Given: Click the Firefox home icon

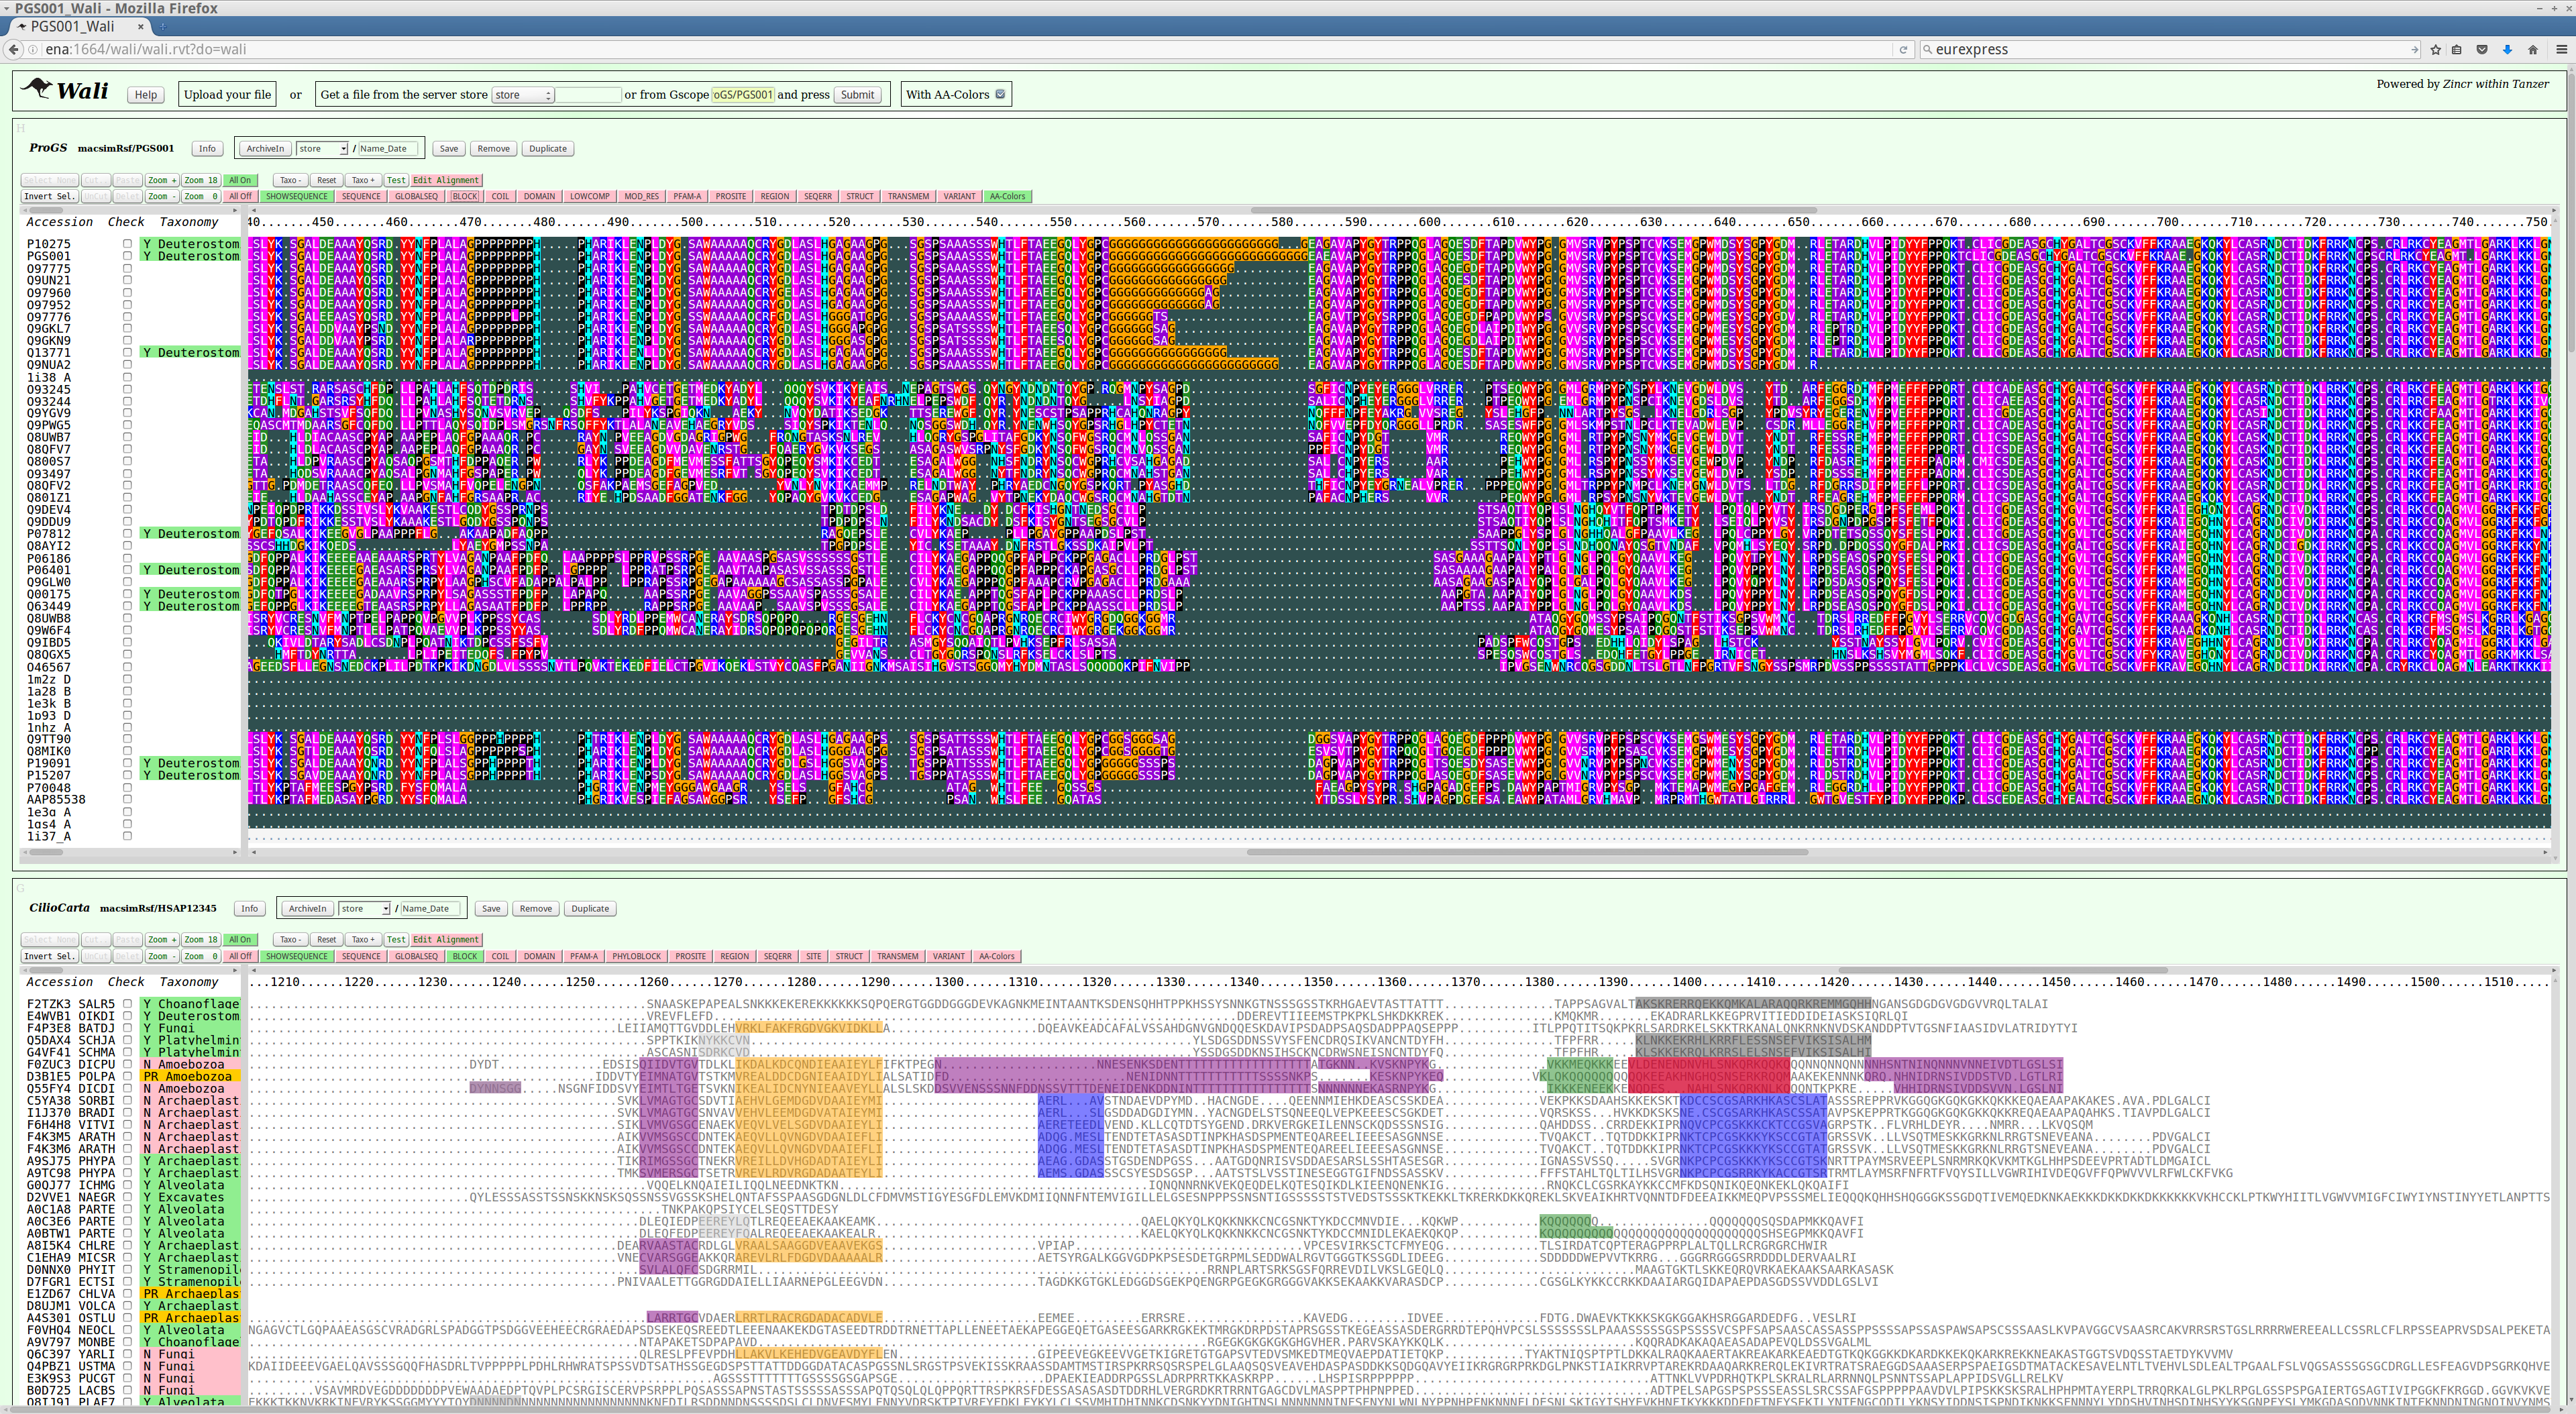Looking at the screenshot, I should pyautogui.click(x=2532, y=49).
